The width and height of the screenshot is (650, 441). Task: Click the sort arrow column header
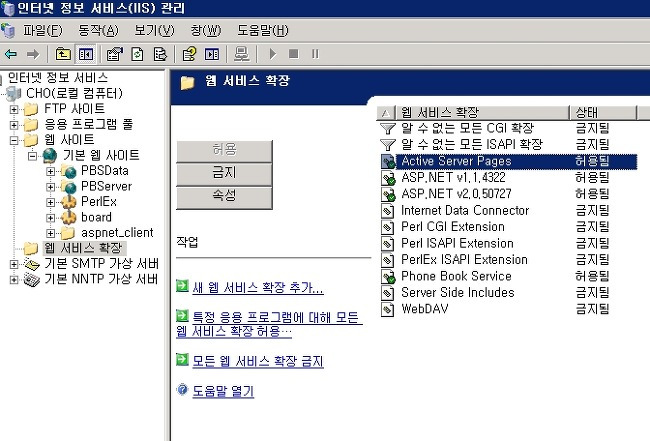click(386, 113)
